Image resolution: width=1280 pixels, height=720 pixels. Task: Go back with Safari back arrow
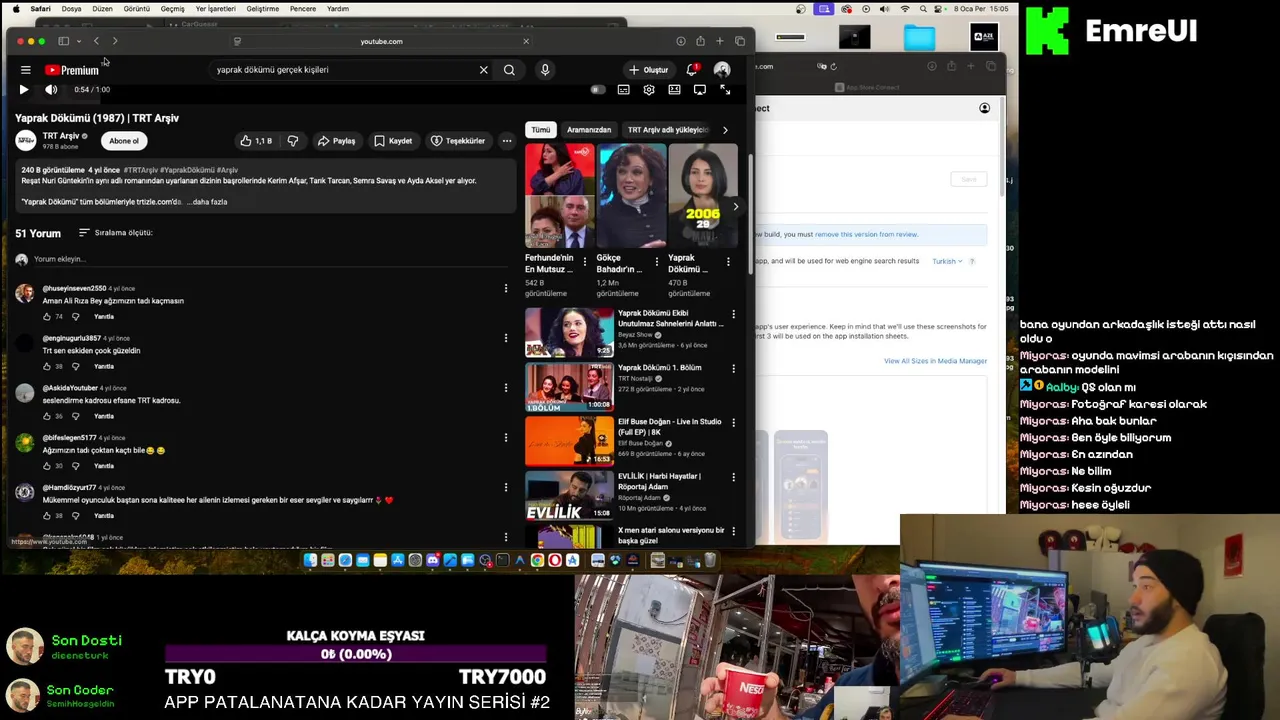click(x=96, y=41)
